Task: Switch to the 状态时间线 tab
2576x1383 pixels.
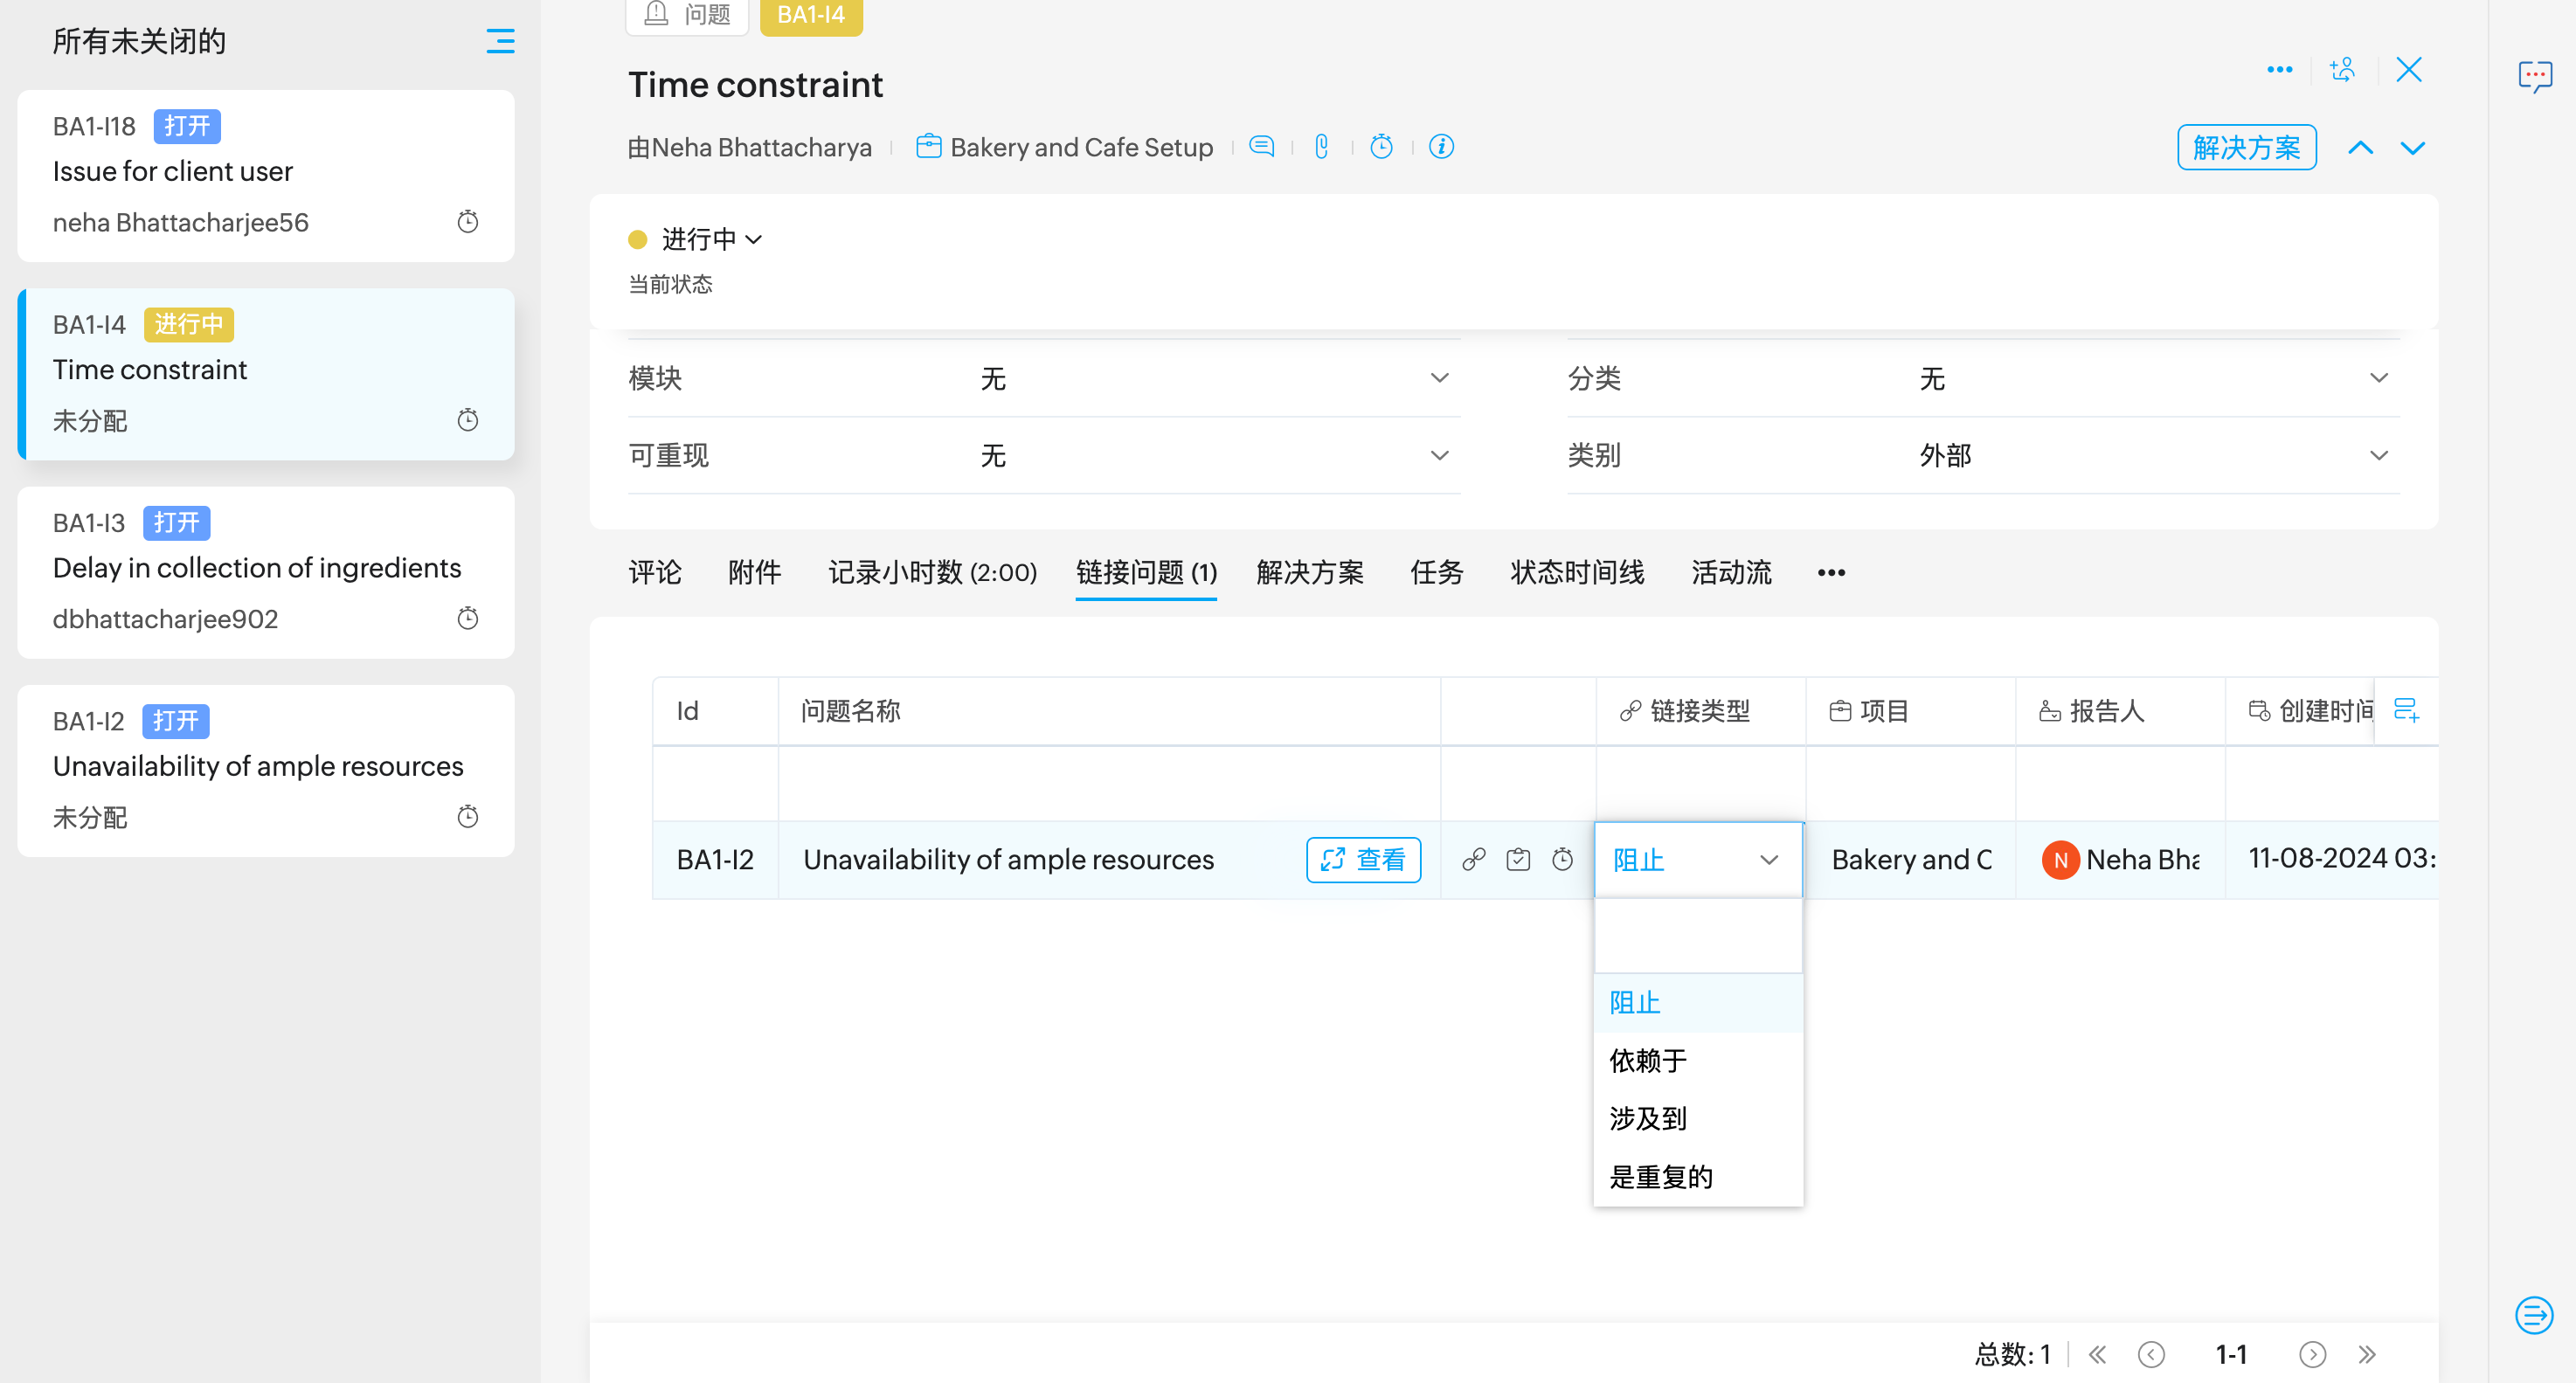Action: pos(1576,572)
